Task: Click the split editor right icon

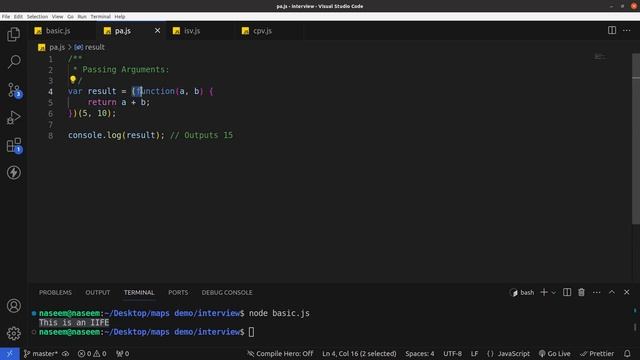Action: 611,31
